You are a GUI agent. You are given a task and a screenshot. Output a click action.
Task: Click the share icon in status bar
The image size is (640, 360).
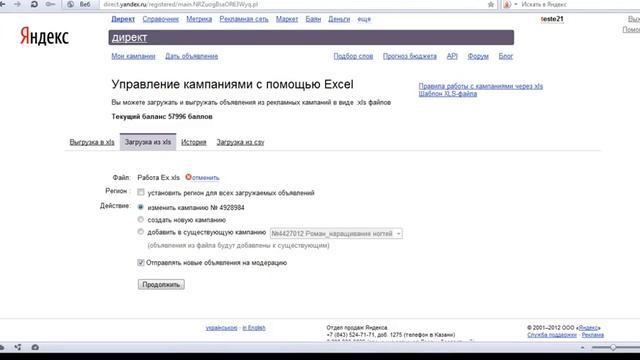(18, 347)
